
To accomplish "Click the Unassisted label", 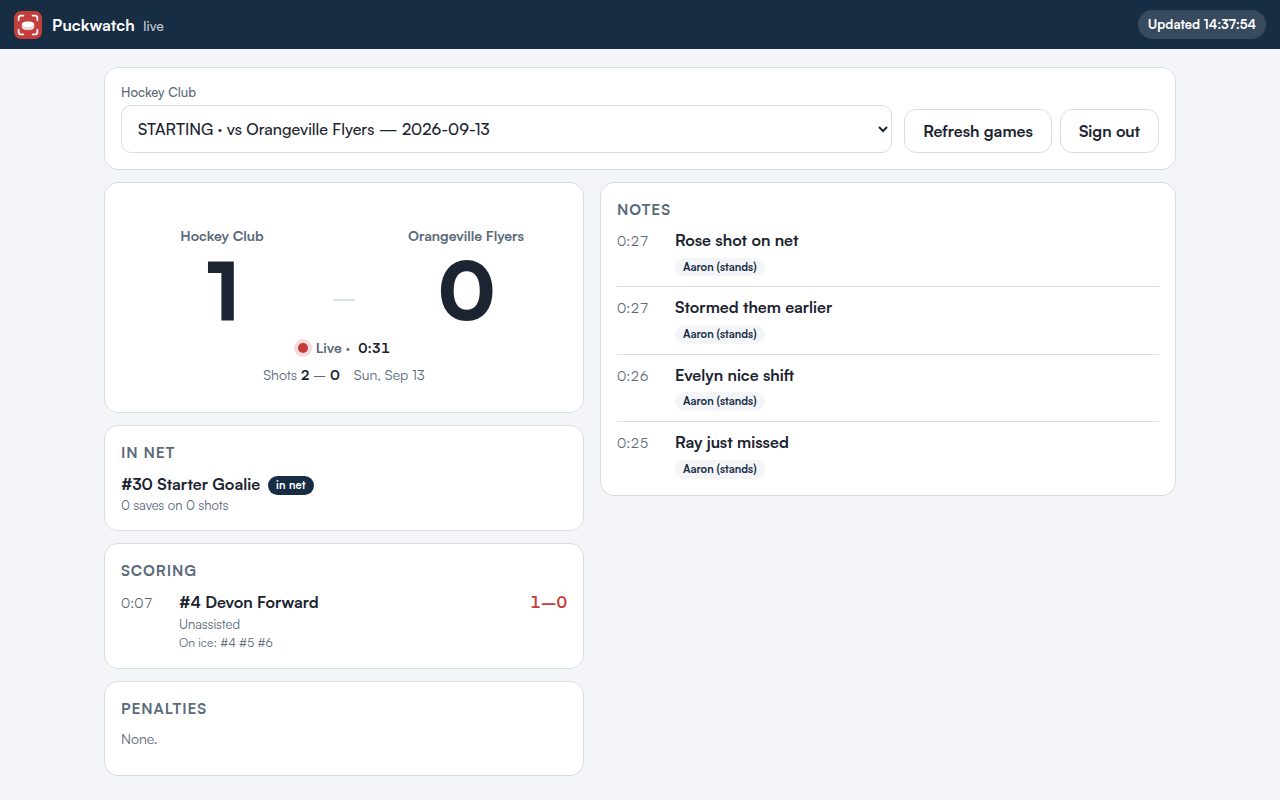I will 209,624.
